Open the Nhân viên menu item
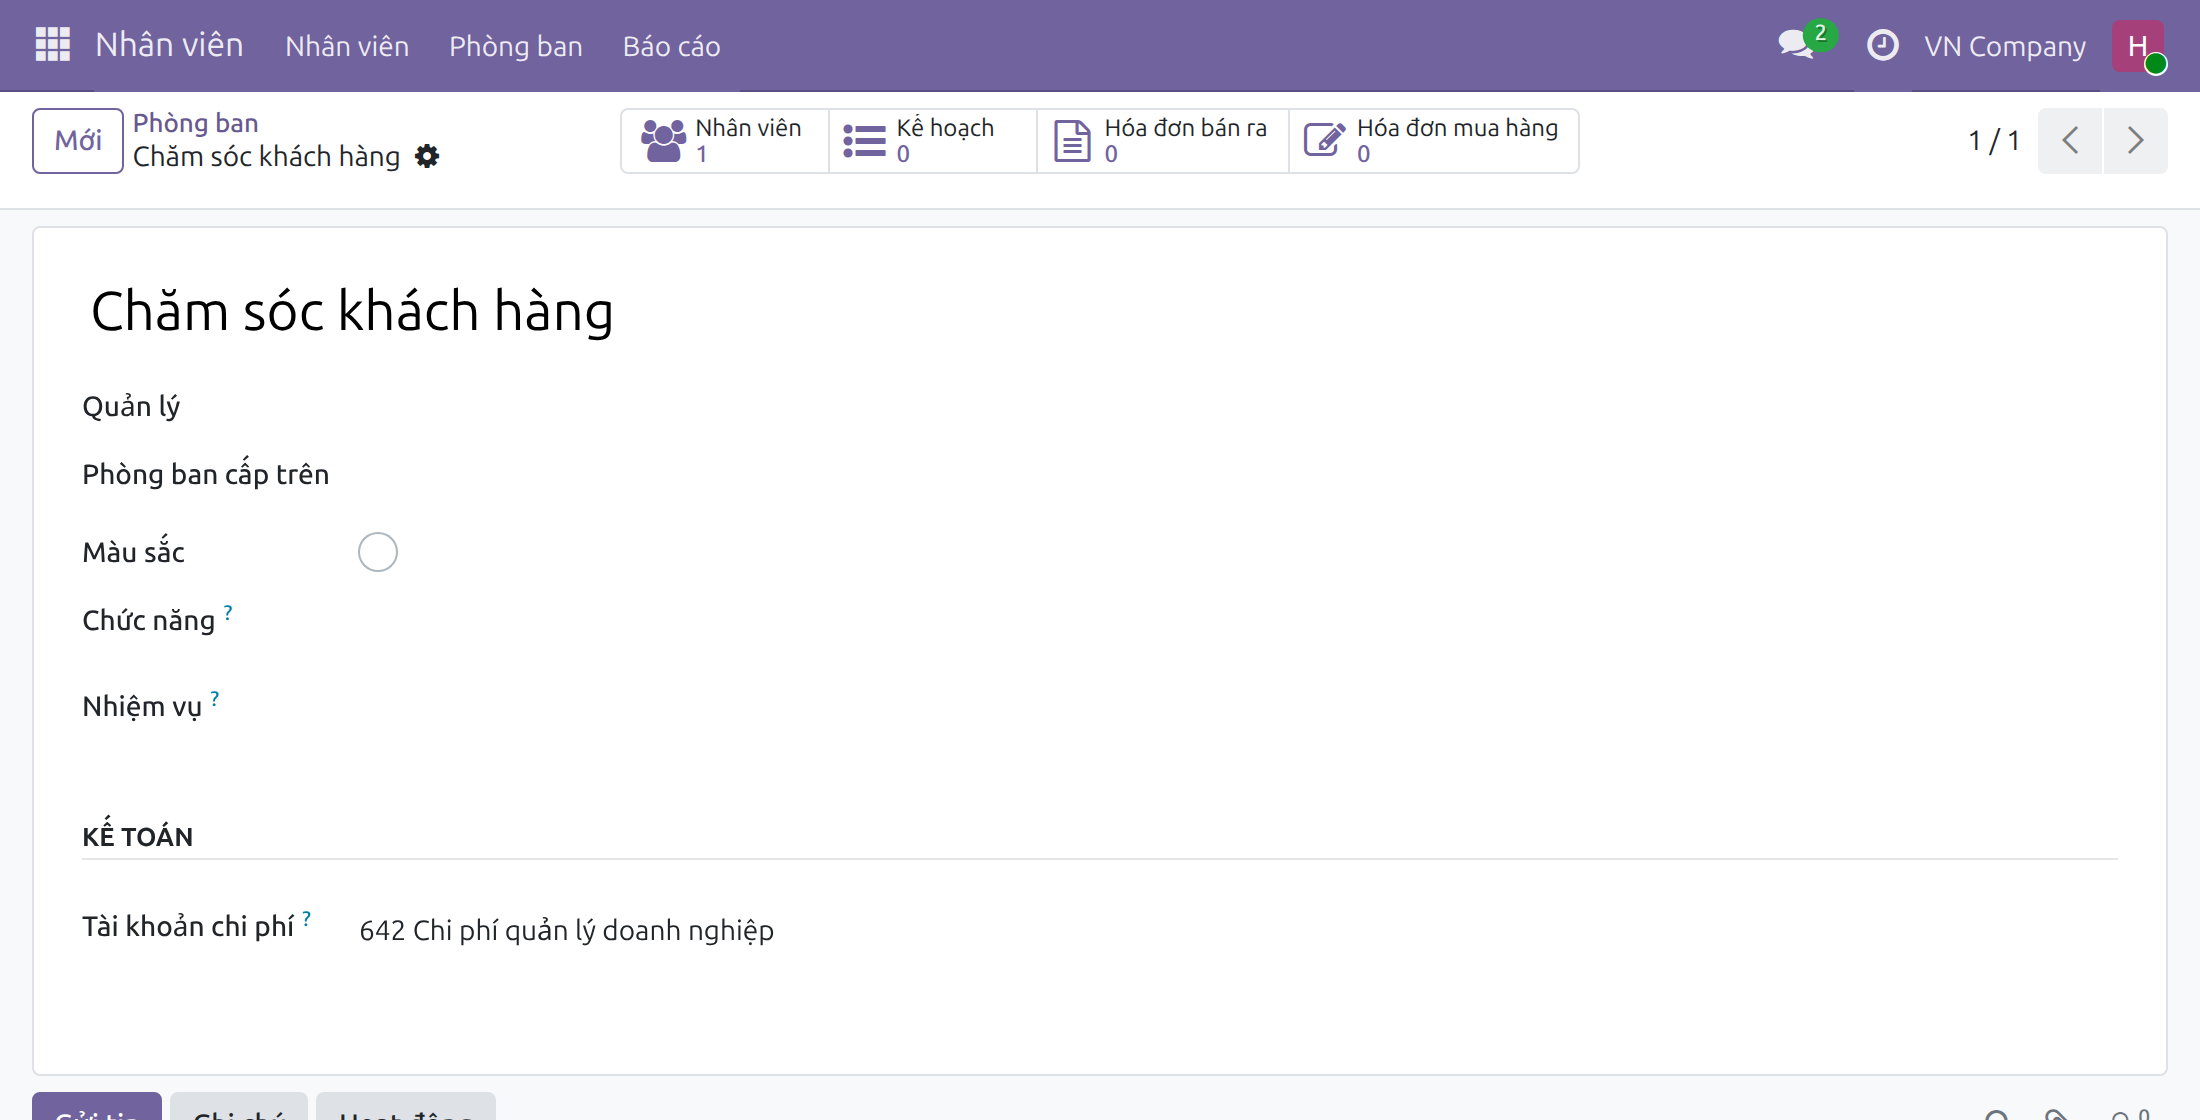The image size is (2200, 1120). (x=347, y=46)
